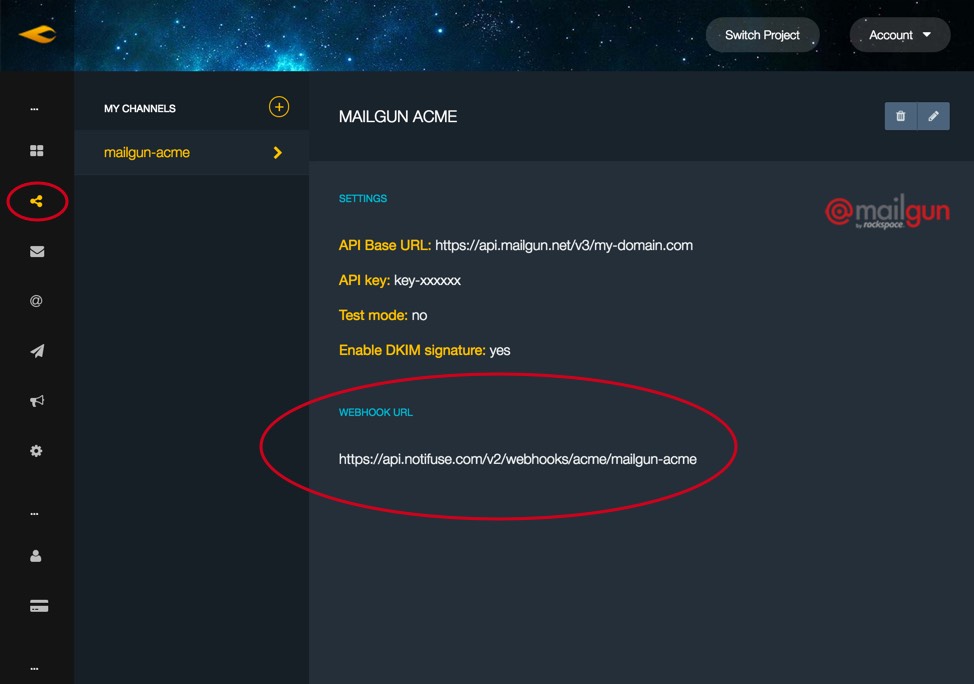Viewport: 974px width, 684px height.
Task: Click the MY CHANNELS heading
Action: (140, 109)
